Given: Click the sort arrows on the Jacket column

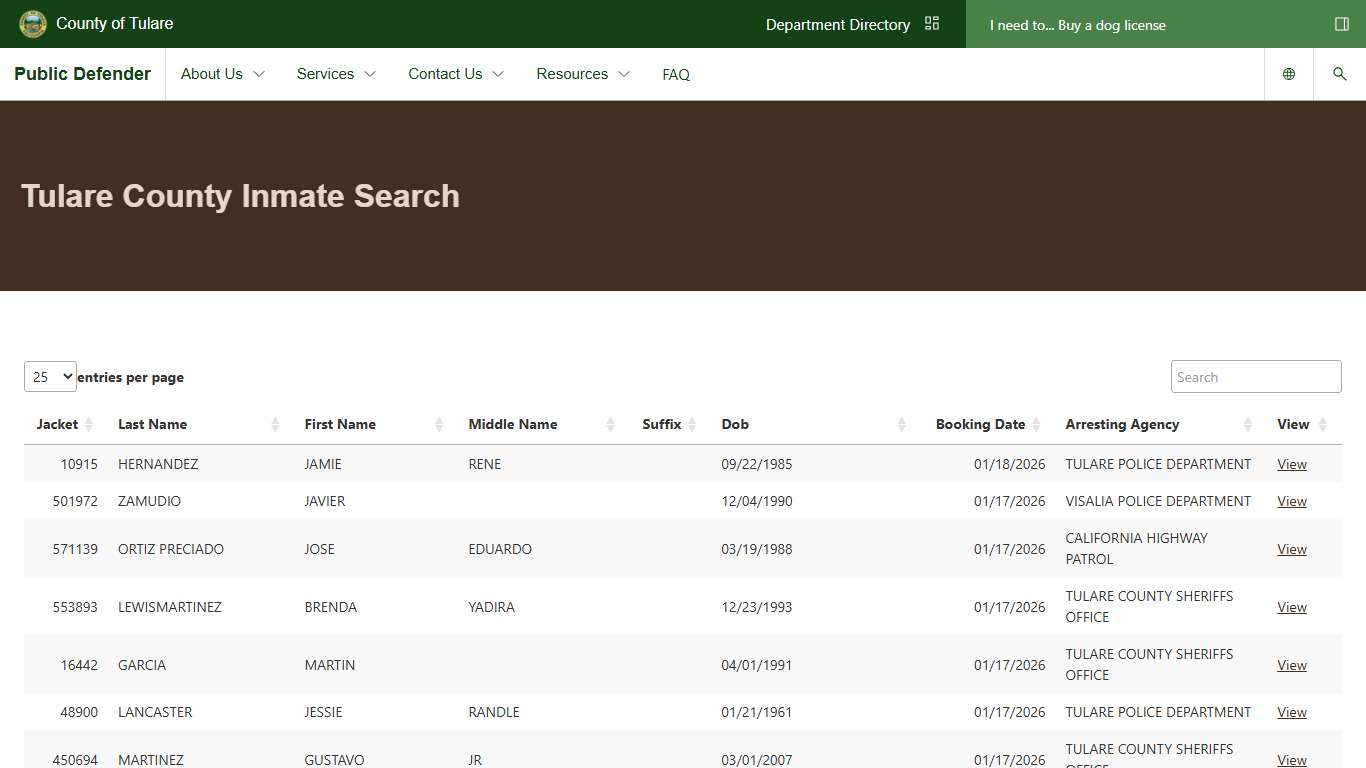Looking at the screenshot, I should [x=87, y=424].
